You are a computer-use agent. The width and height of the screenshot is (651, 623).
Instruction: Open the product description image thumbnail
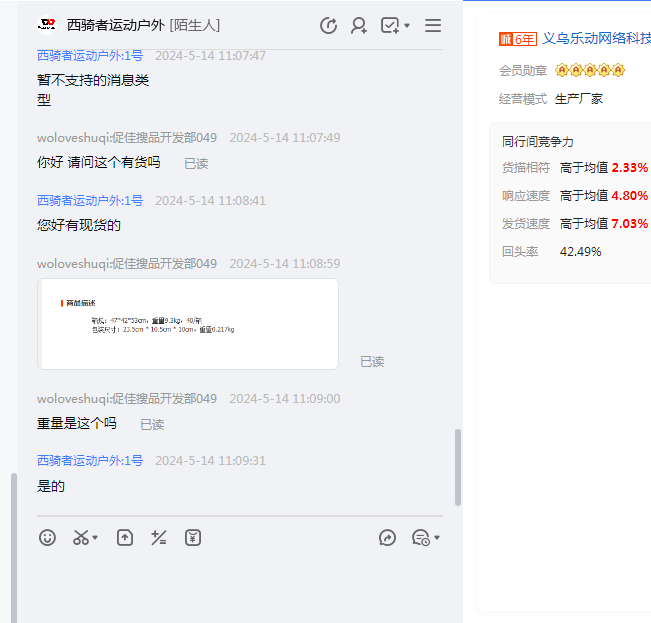click(188, 323)
